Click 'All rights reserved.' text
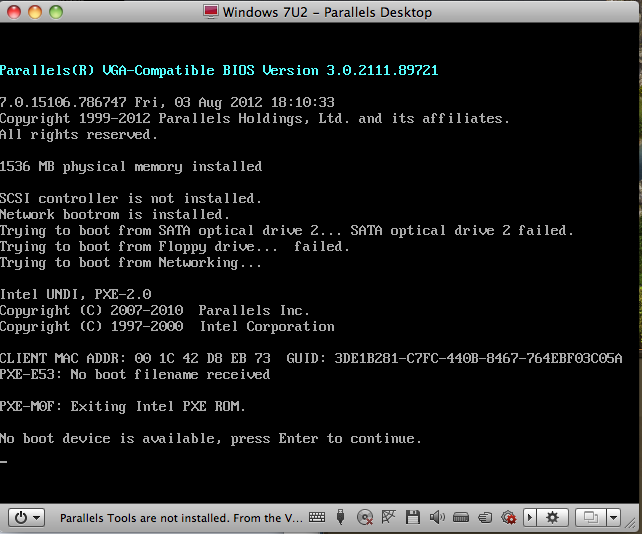 [79, 135]
